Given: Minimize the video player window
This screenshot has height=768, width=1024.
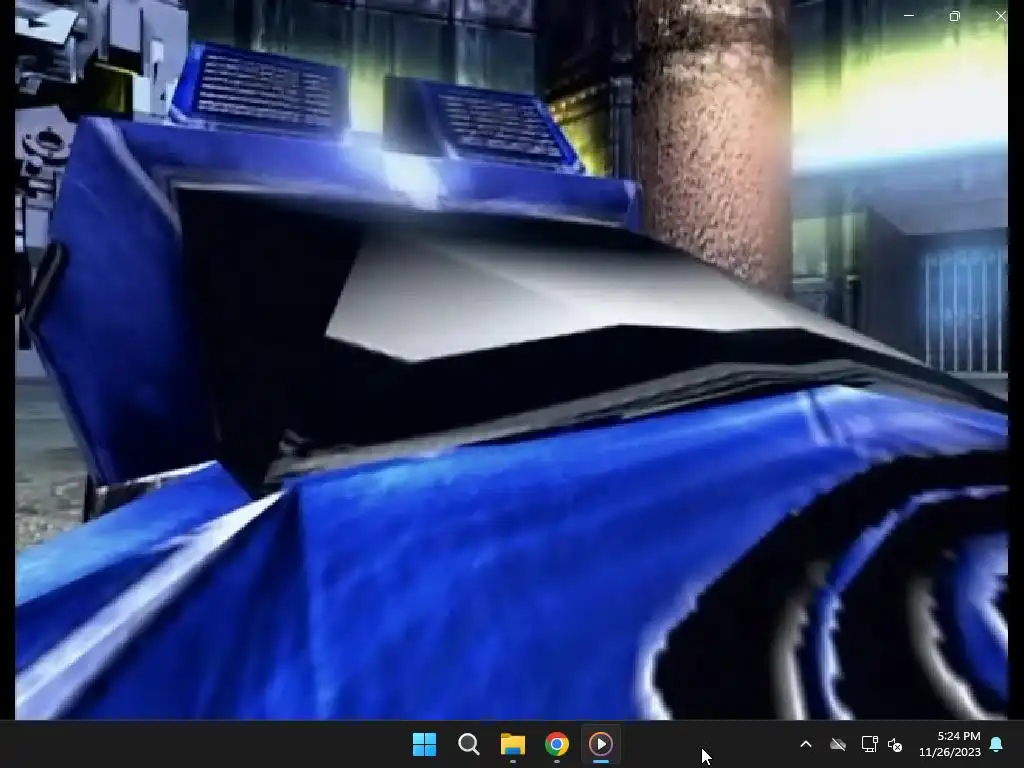Looking at the screenshot, I should click(x=908, y=16).
